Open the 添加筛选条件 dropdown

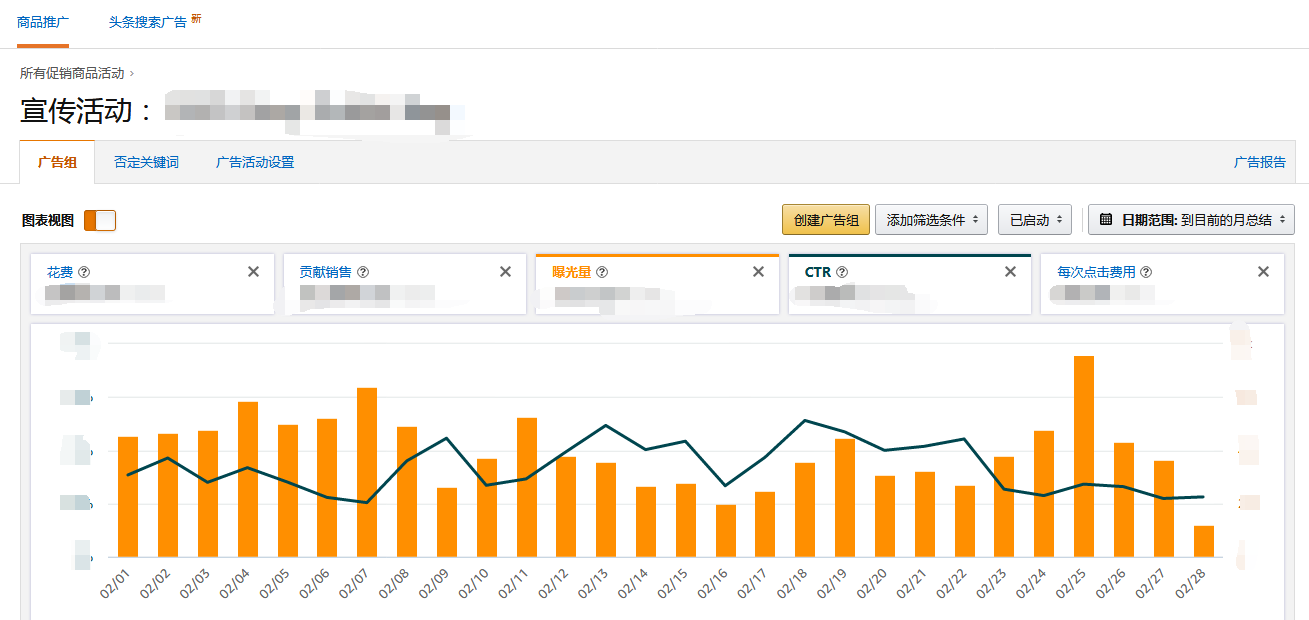pos(931,219)
